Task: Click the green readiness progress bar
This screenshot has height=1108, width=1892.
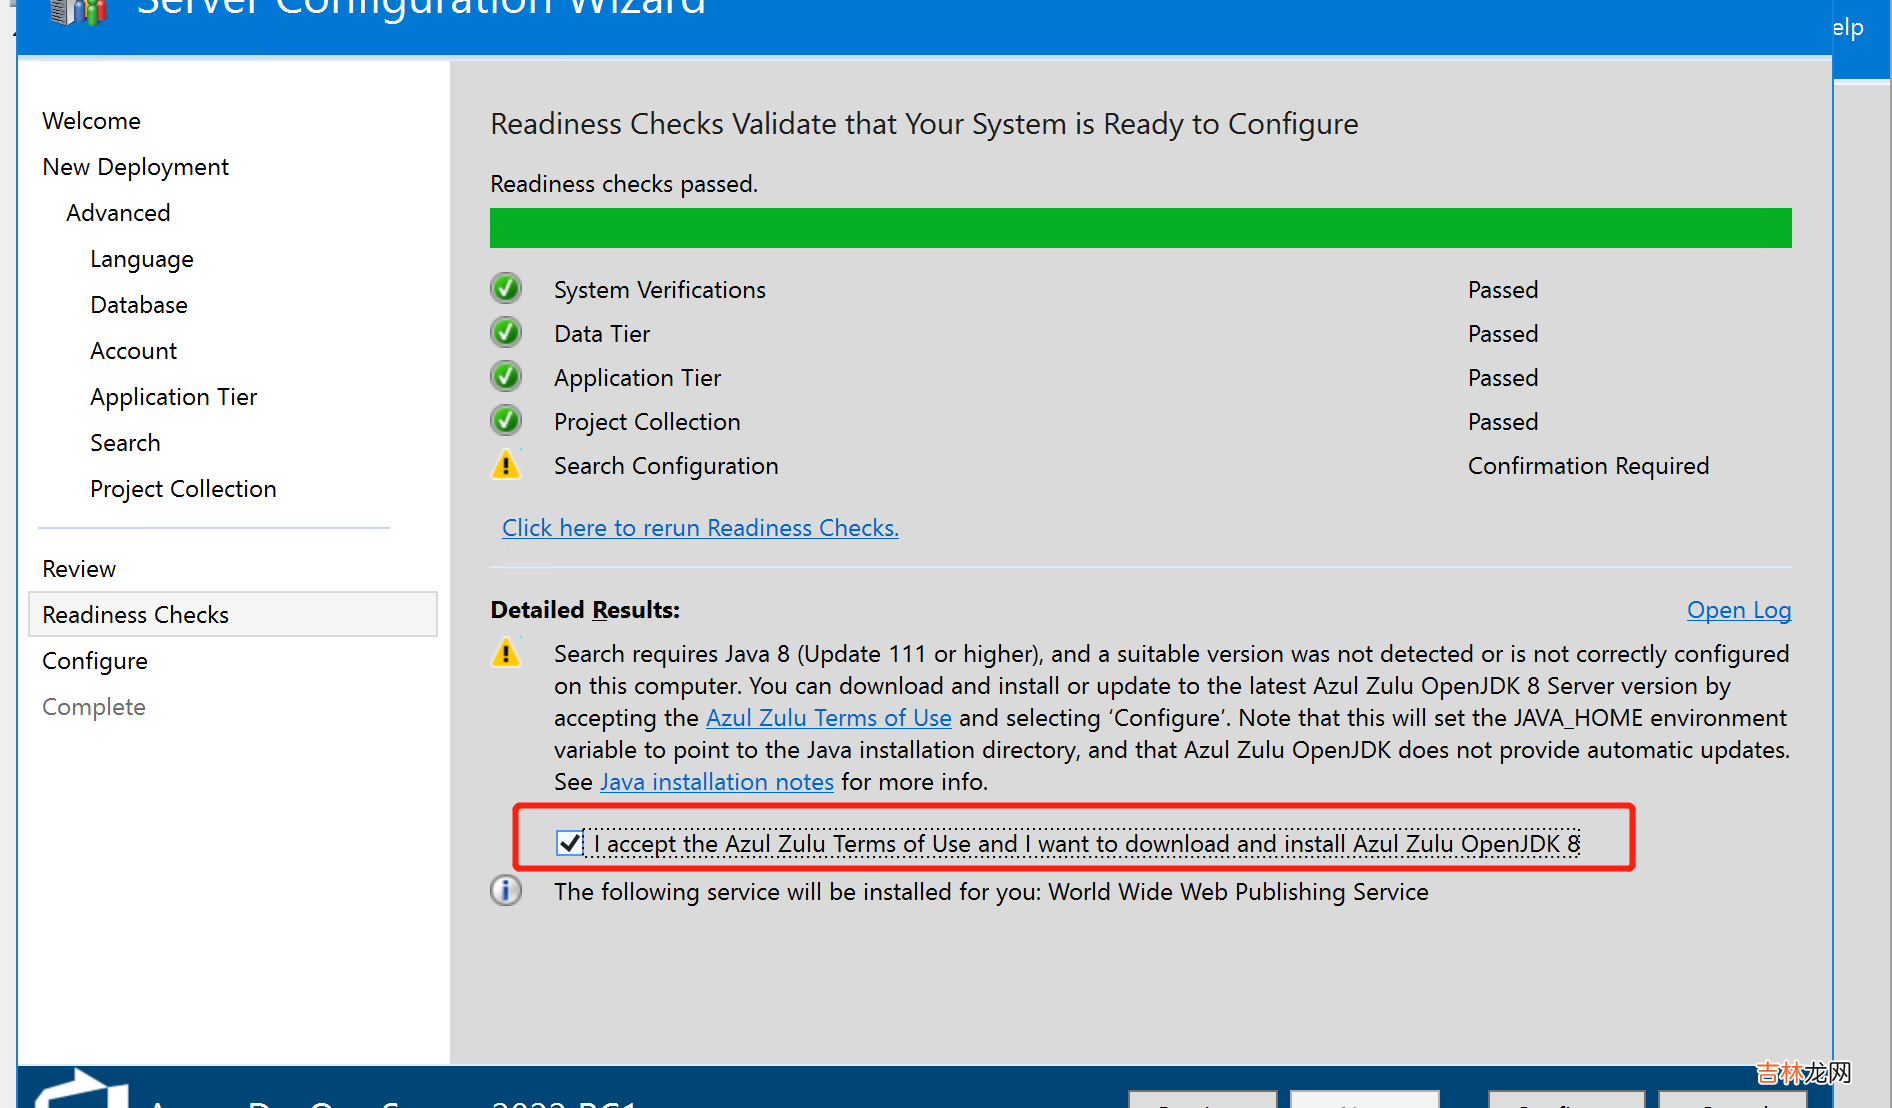Action: [1140, 228]
